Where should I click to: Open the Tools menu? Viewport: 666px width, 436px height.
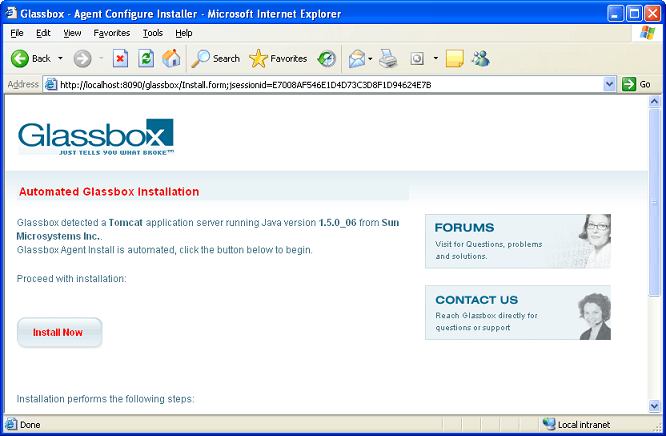tap(153, 33)
